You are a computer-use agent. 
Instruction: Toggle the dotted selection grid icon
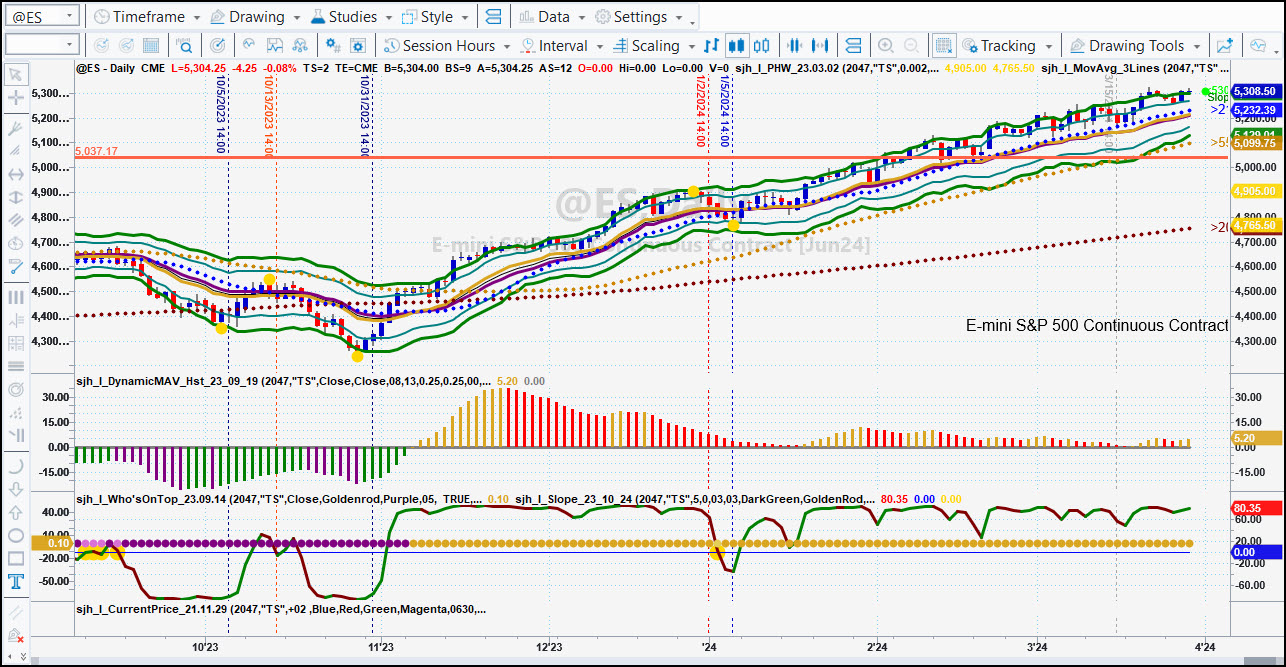coord(943,45)
